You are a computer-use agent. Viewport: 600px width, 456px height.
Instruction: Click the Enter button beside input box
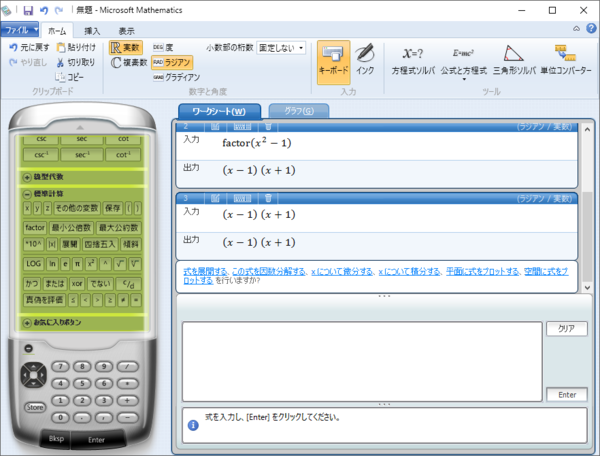[x=567, y=395]
